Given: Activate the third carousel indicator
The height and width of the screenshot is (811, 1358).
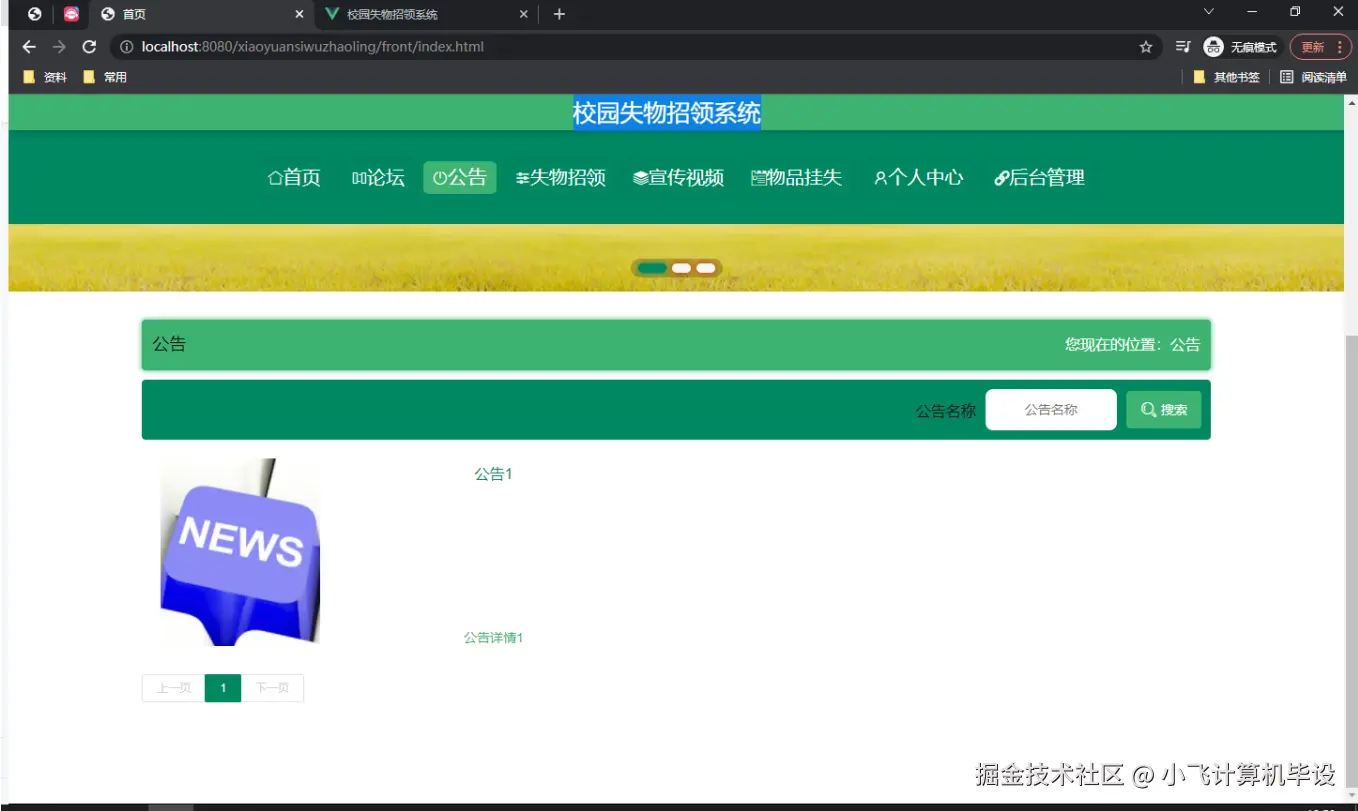Looking at the screenshot, I should pos(706,268).
